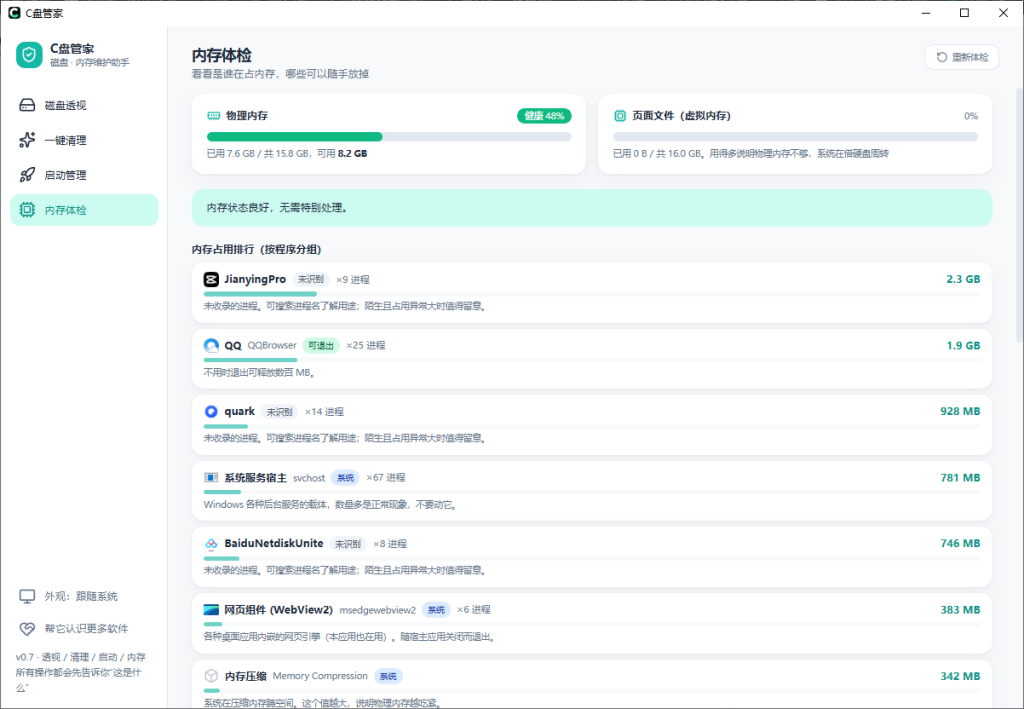Select the 383 MB memory value
The width and height of the screenshot is (1024, 709).
(x=960, y=610)
